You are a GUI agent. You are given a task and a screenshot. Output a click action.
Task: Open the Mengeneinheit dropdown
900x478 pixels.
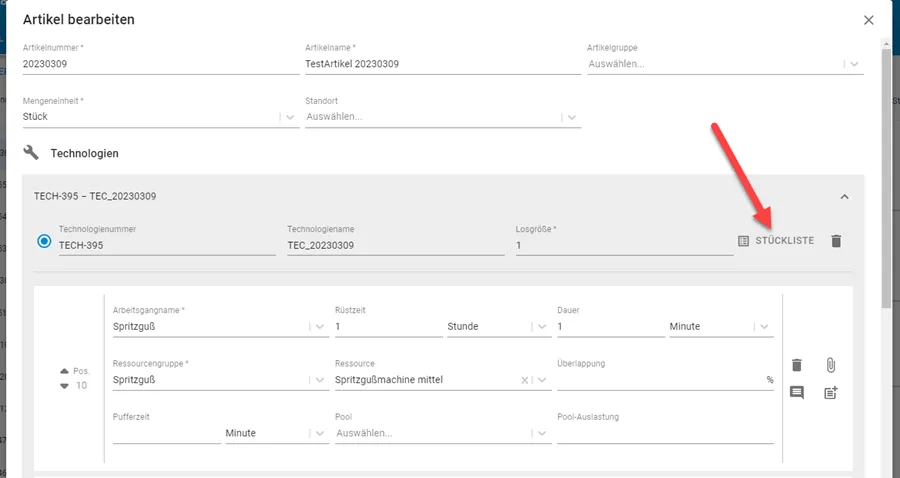pyautogui.click(x=290, y=117)
